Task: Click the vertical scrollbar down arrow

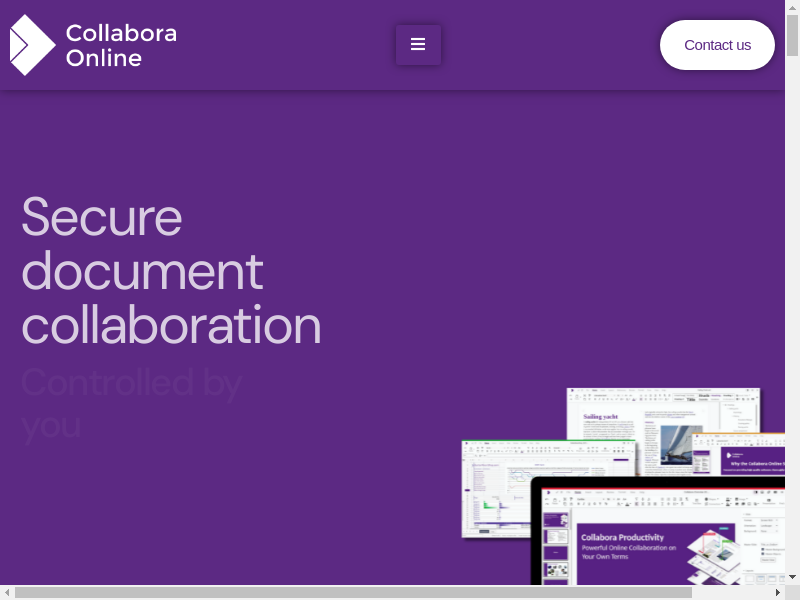Action: (792, 577)
